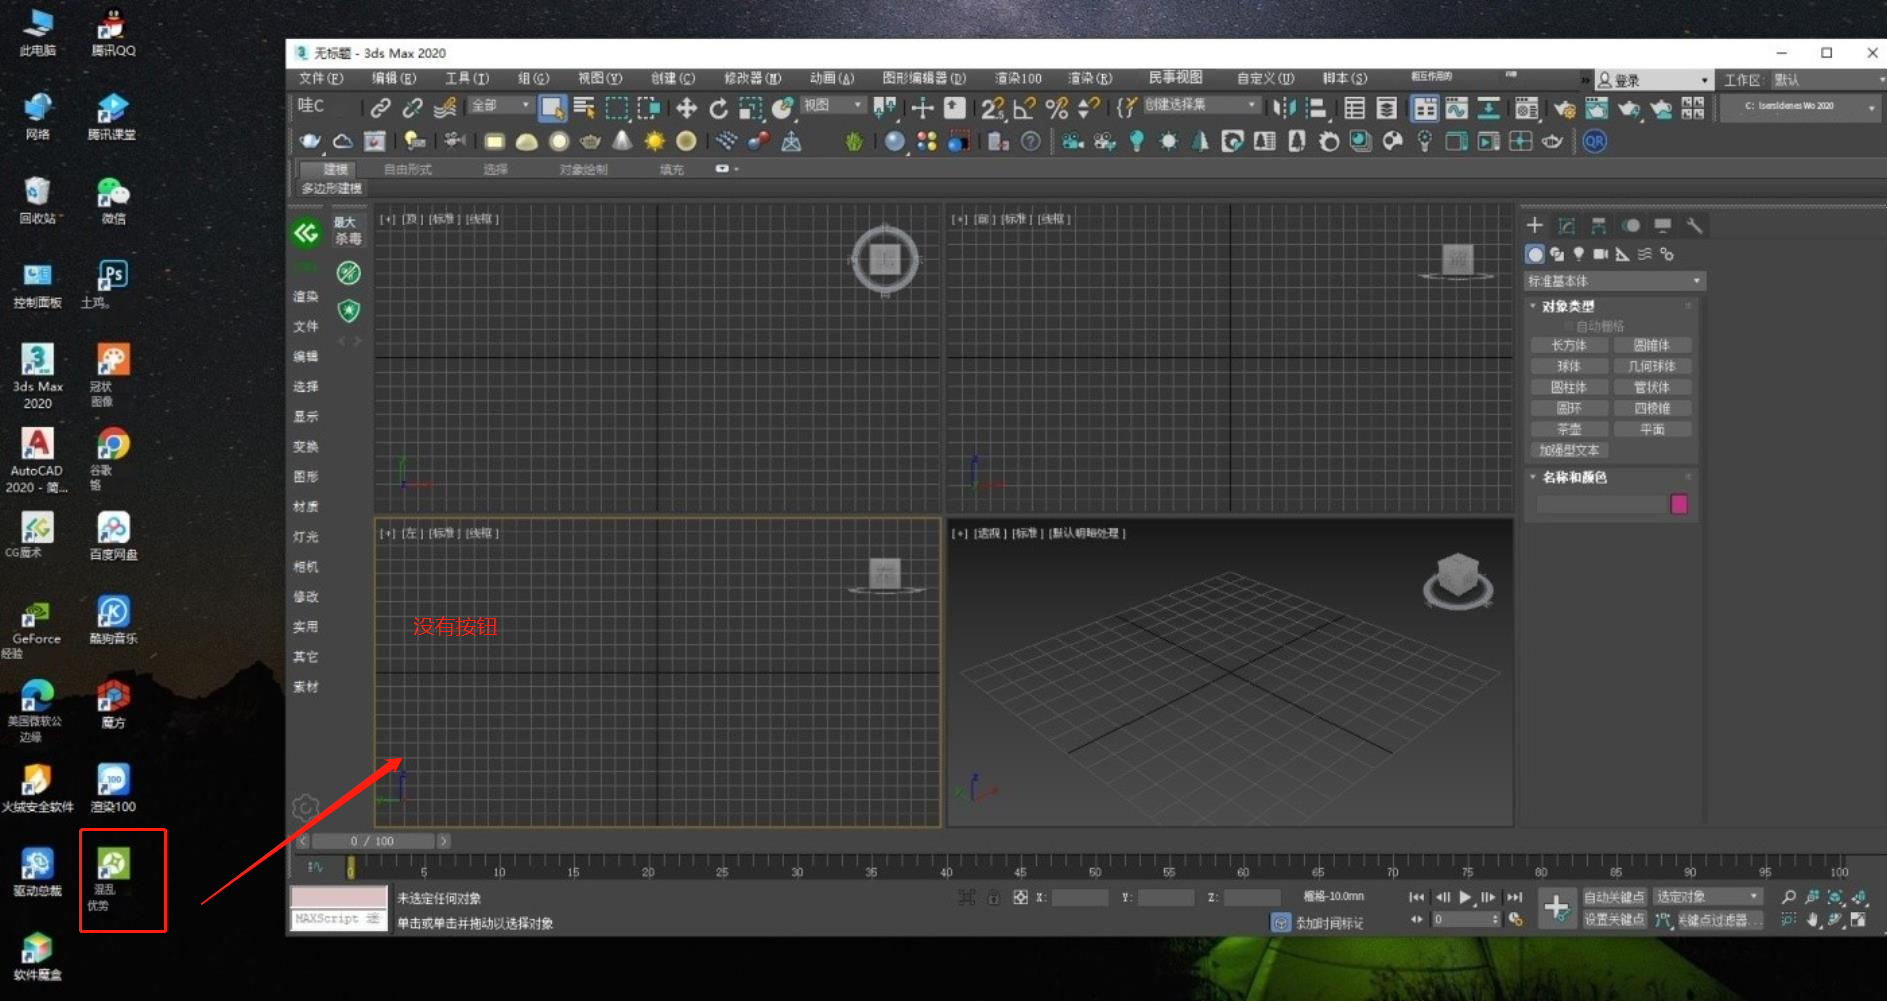Choose the Rectangular Selection Region icon
1887x1001 pixels.
click(617, 108)
